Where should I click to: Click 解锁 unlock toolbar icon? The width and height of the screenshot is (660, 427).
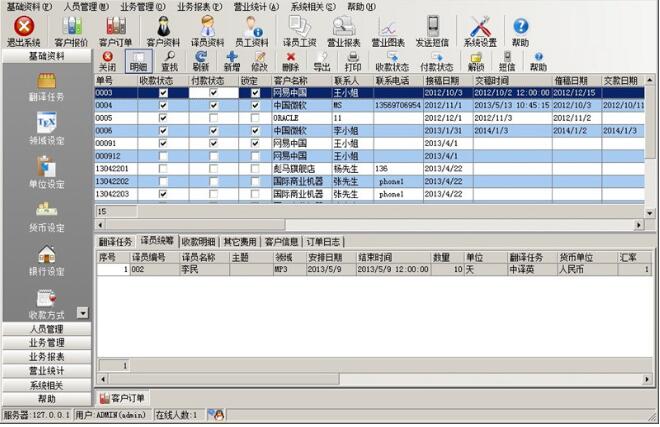coord(476,61)
